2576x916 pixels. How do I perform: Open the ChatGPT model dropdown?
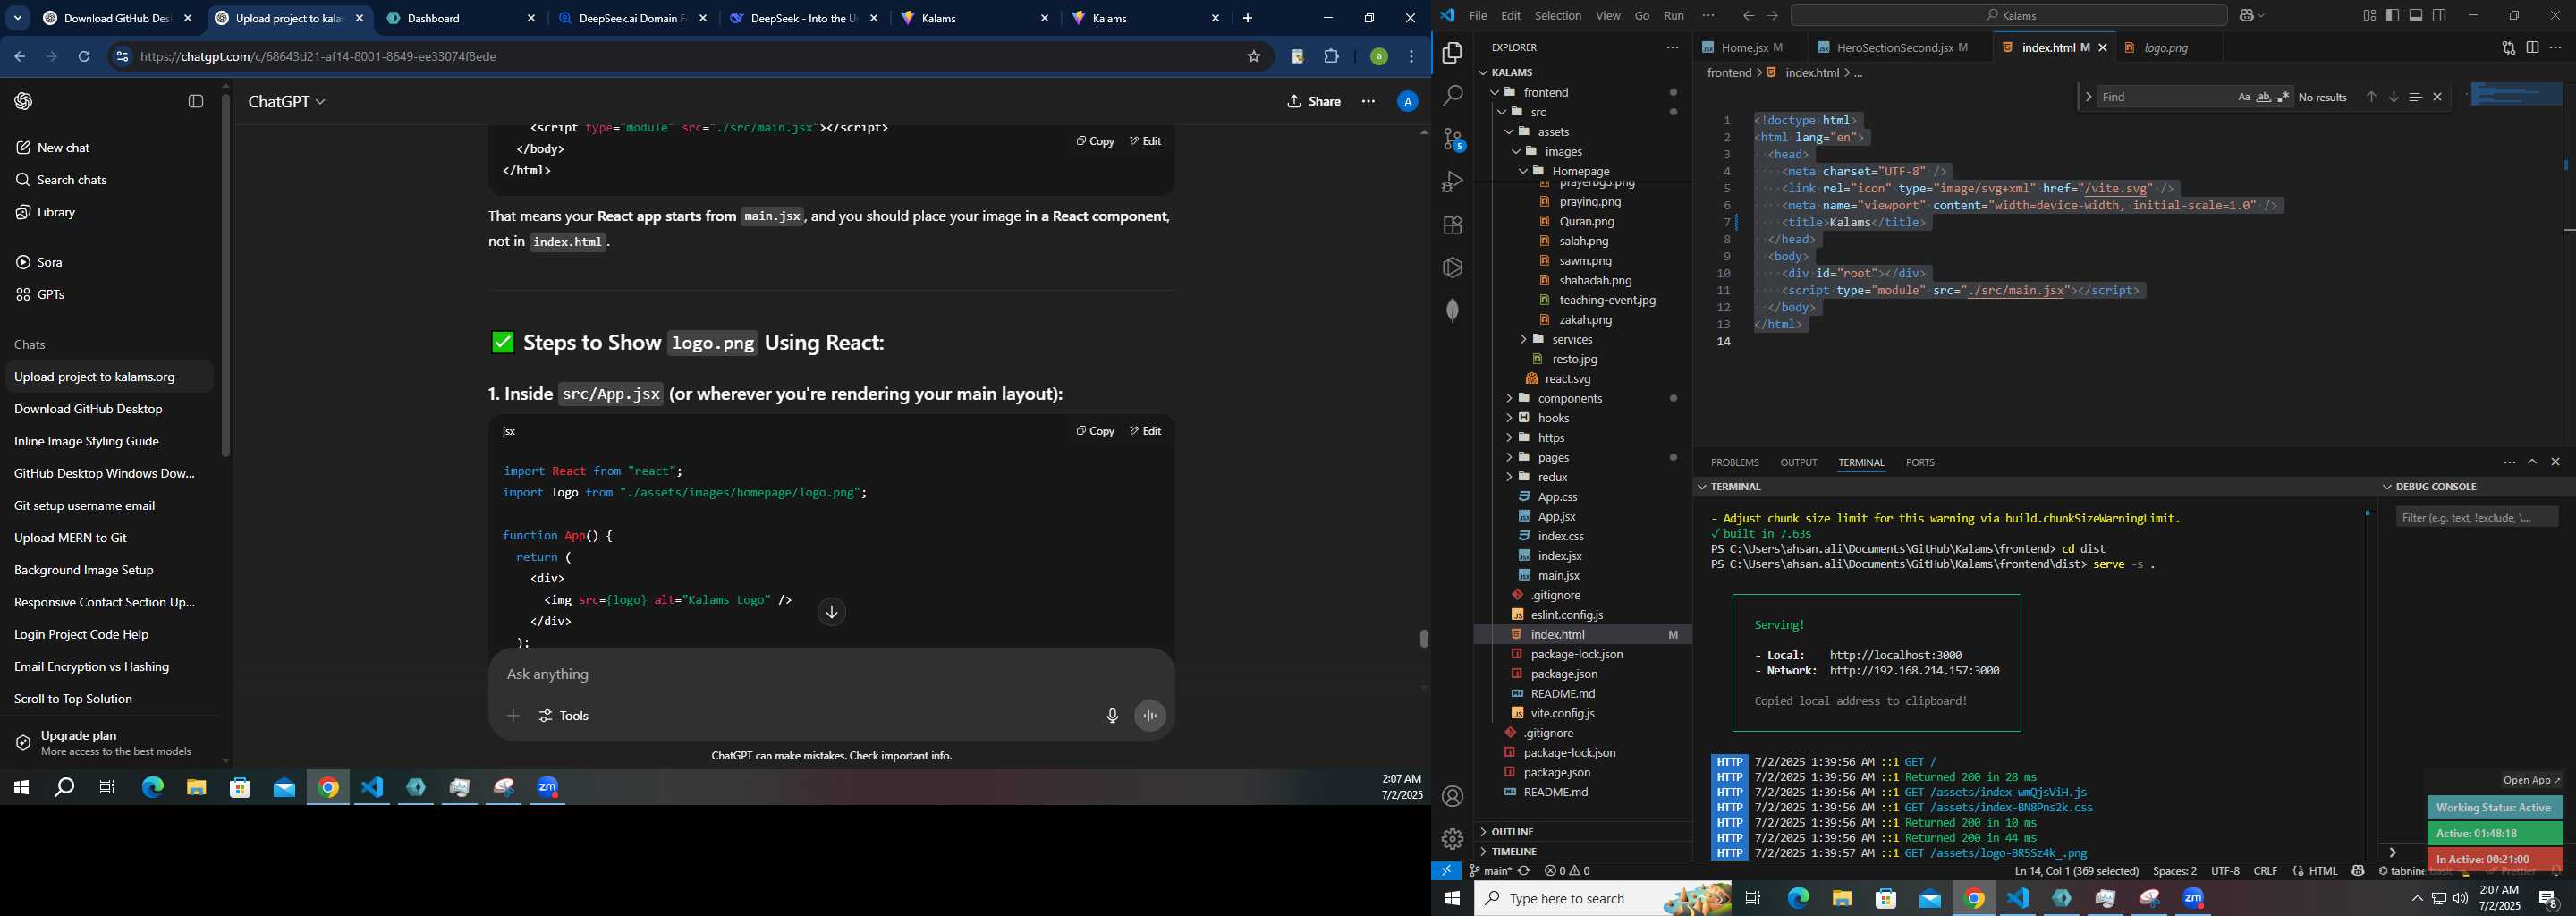(286, 101)
